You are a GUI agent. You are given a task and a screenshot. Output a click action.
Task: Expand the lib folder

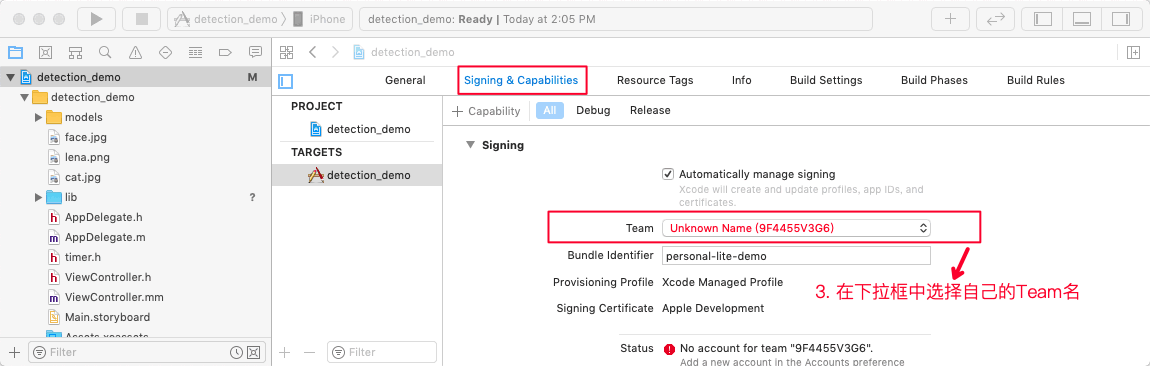click(38, 197)
